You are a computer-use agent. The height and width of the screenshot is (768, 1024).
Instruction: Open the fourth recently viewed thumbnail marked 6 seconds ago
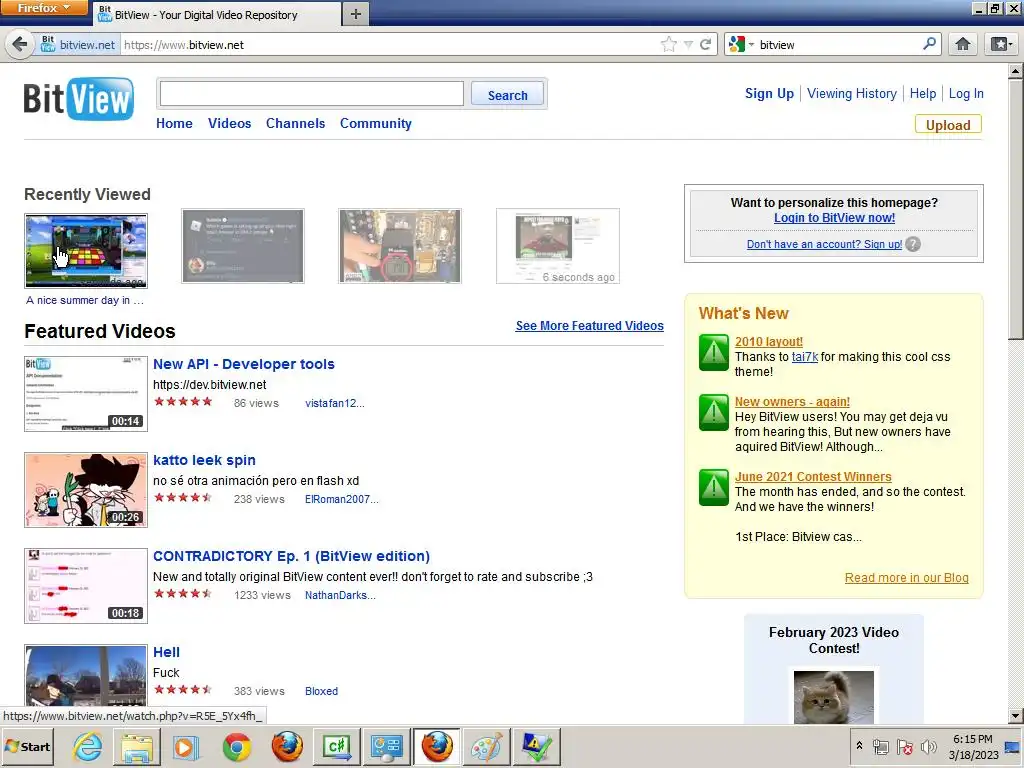coord(558,246)
